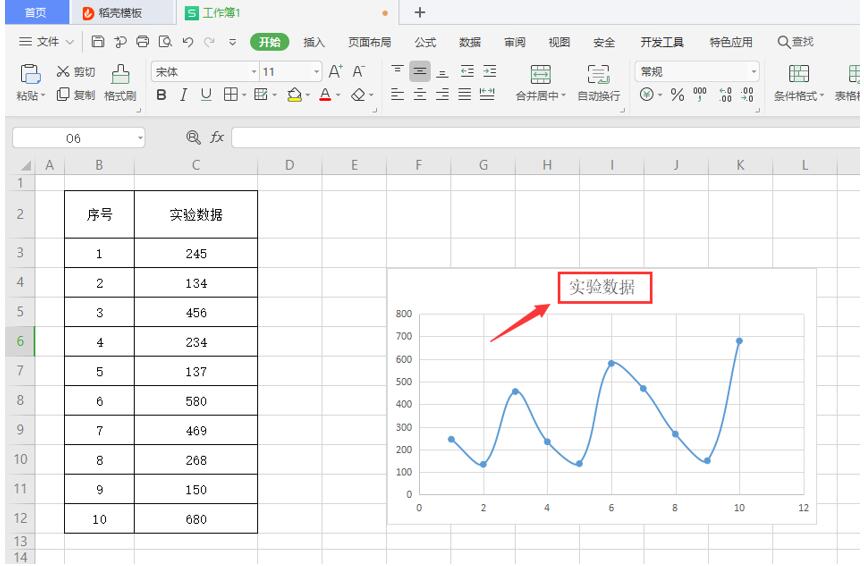Click the 查找 search button
This screenshot has height=566, width=864.
pos(795,42)
